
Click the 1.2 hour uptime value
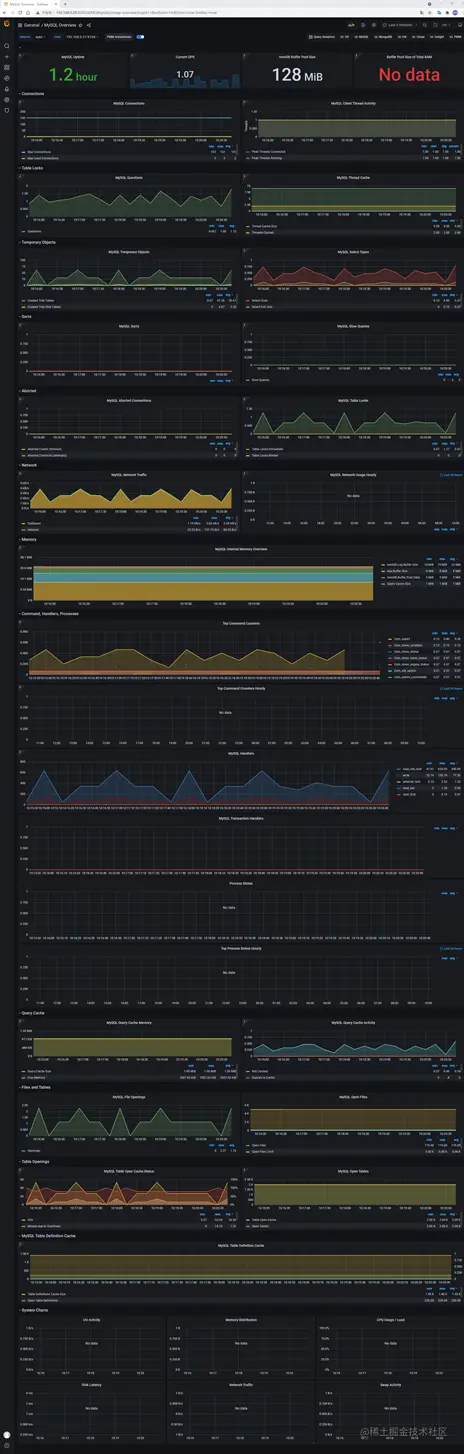tap(73, 75)
